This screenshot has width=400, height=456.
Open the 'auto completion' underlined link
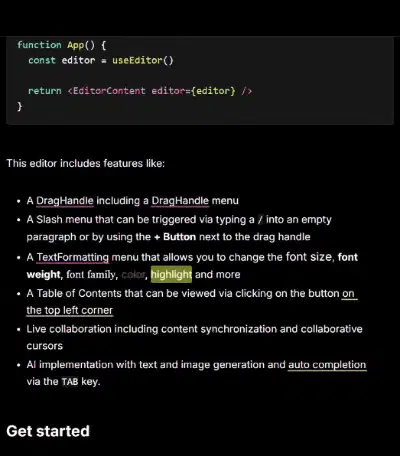pyautogui.click(x=327, y=365)
